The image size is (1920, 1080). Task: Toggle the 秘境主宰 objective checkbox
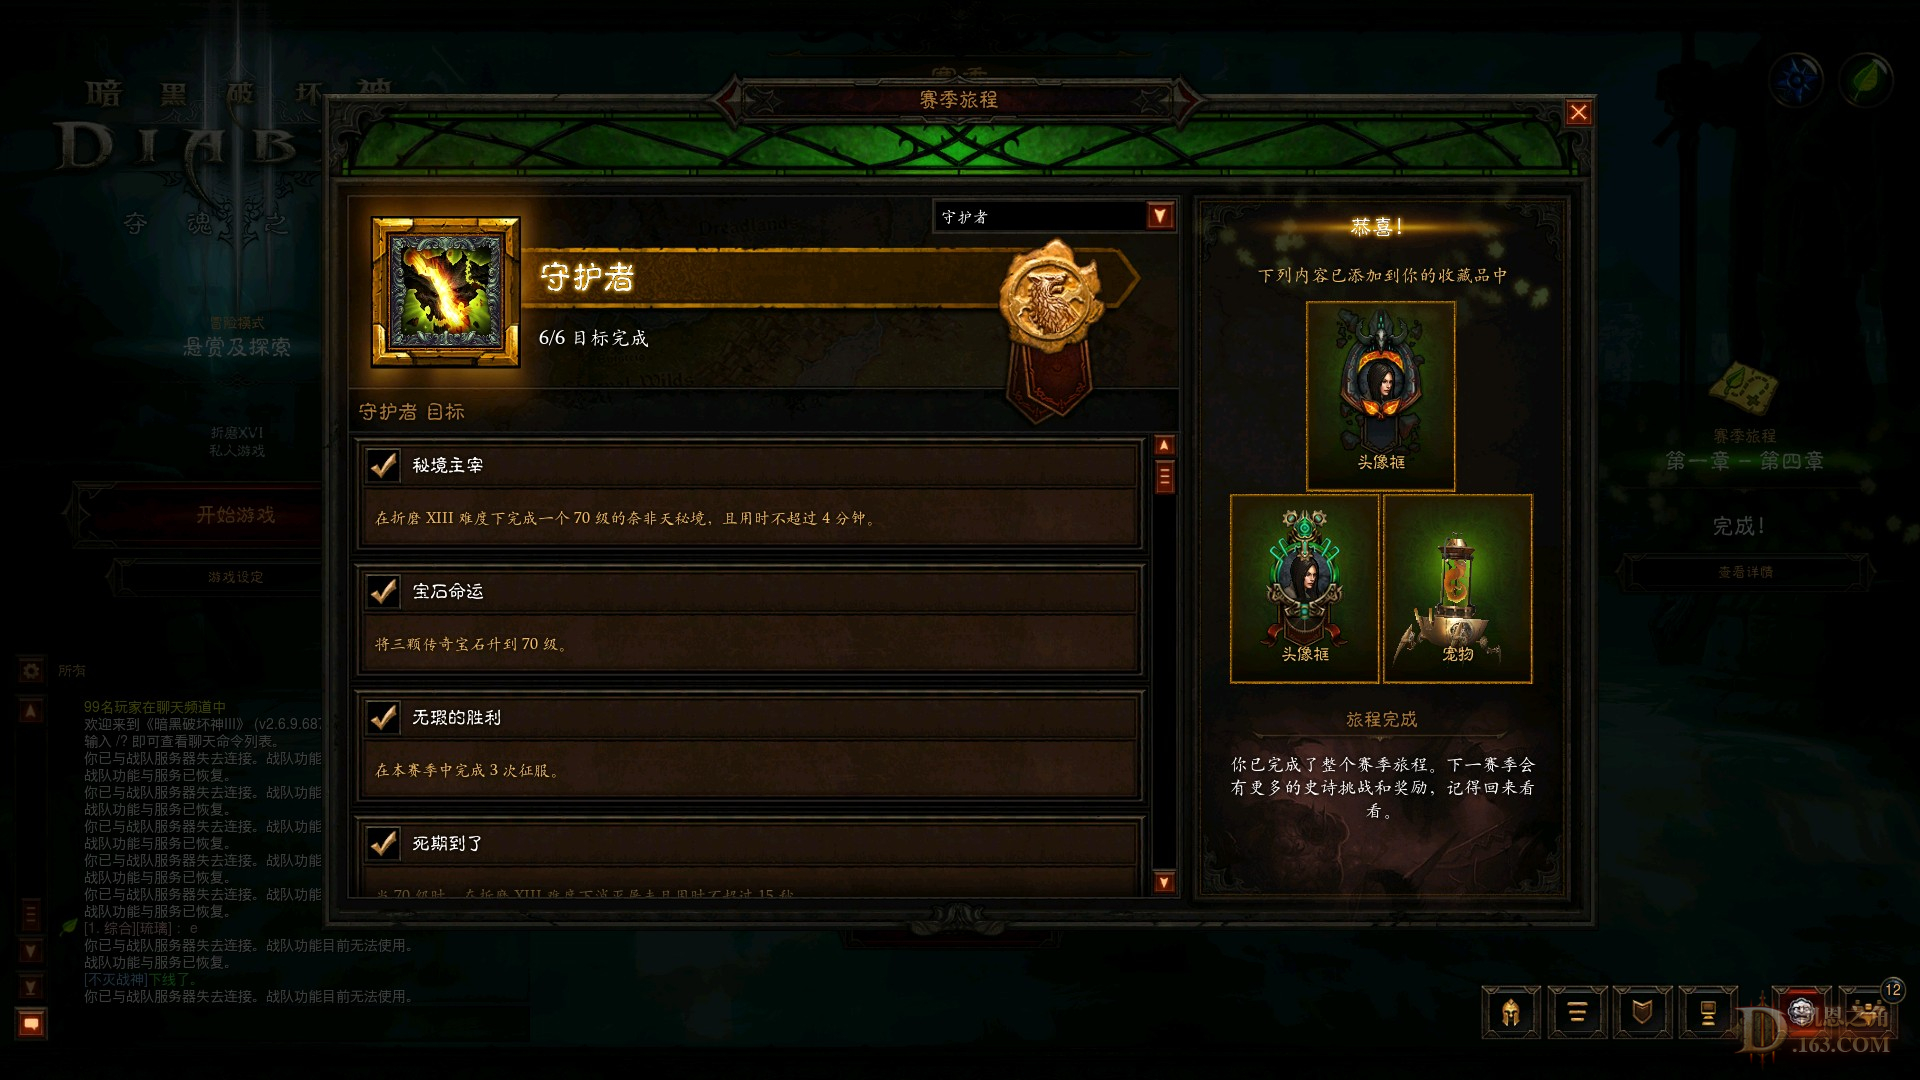(x=384, y=465)
